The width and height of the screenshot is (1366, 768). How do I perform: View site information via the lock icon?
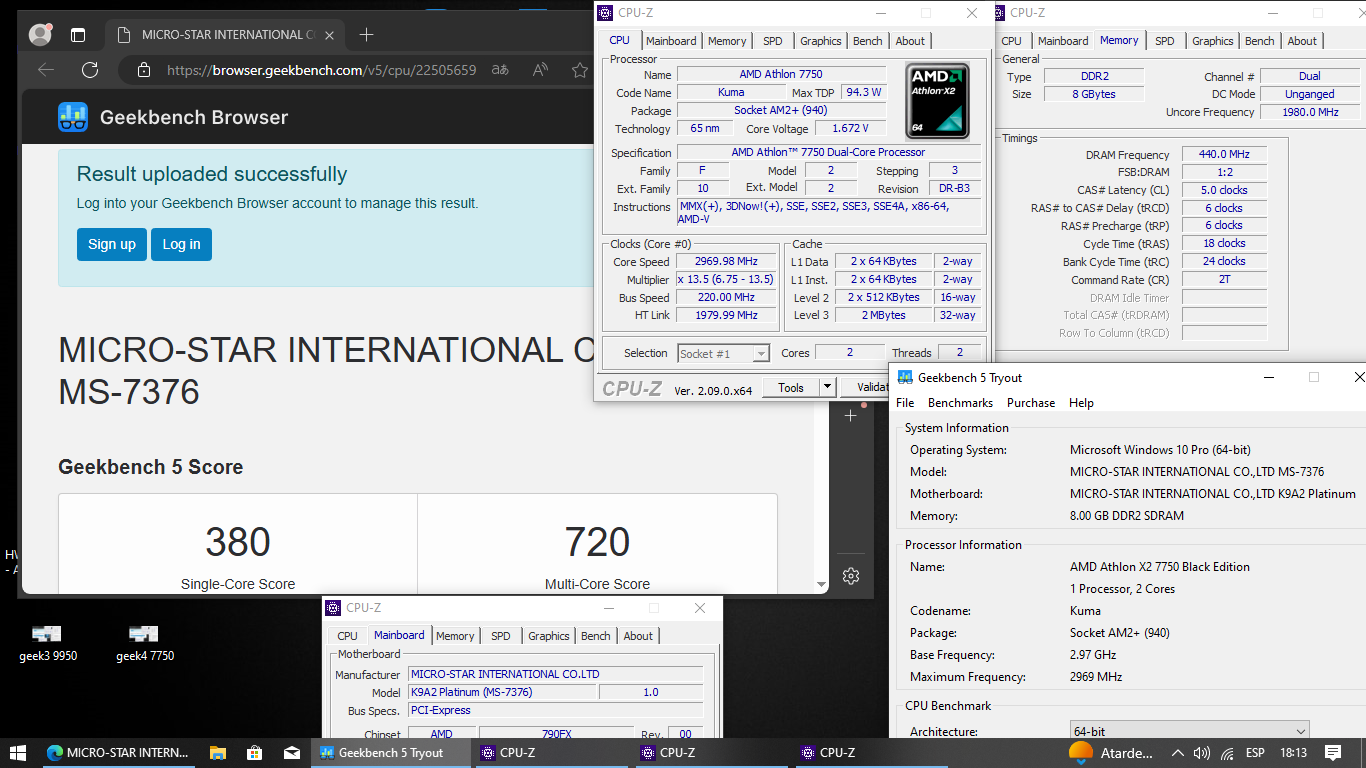coord(144,70)
